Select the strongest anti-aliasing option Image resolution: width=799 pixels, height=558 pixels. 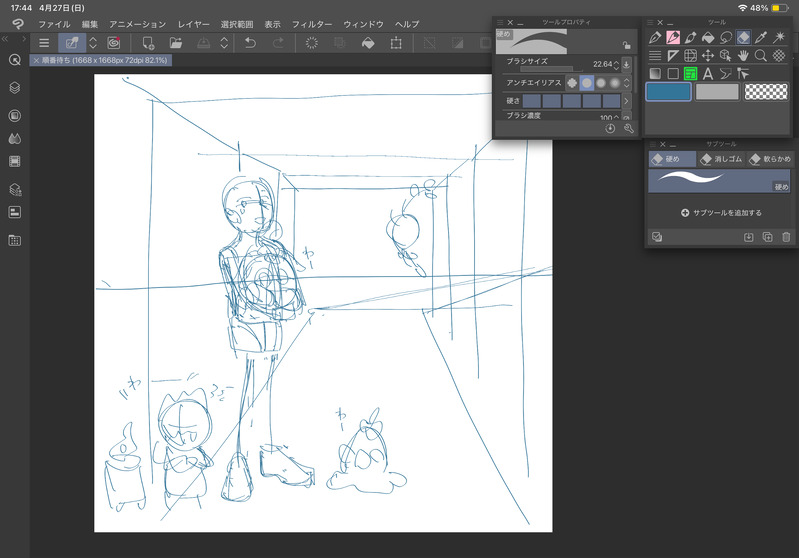coord(615,83)
